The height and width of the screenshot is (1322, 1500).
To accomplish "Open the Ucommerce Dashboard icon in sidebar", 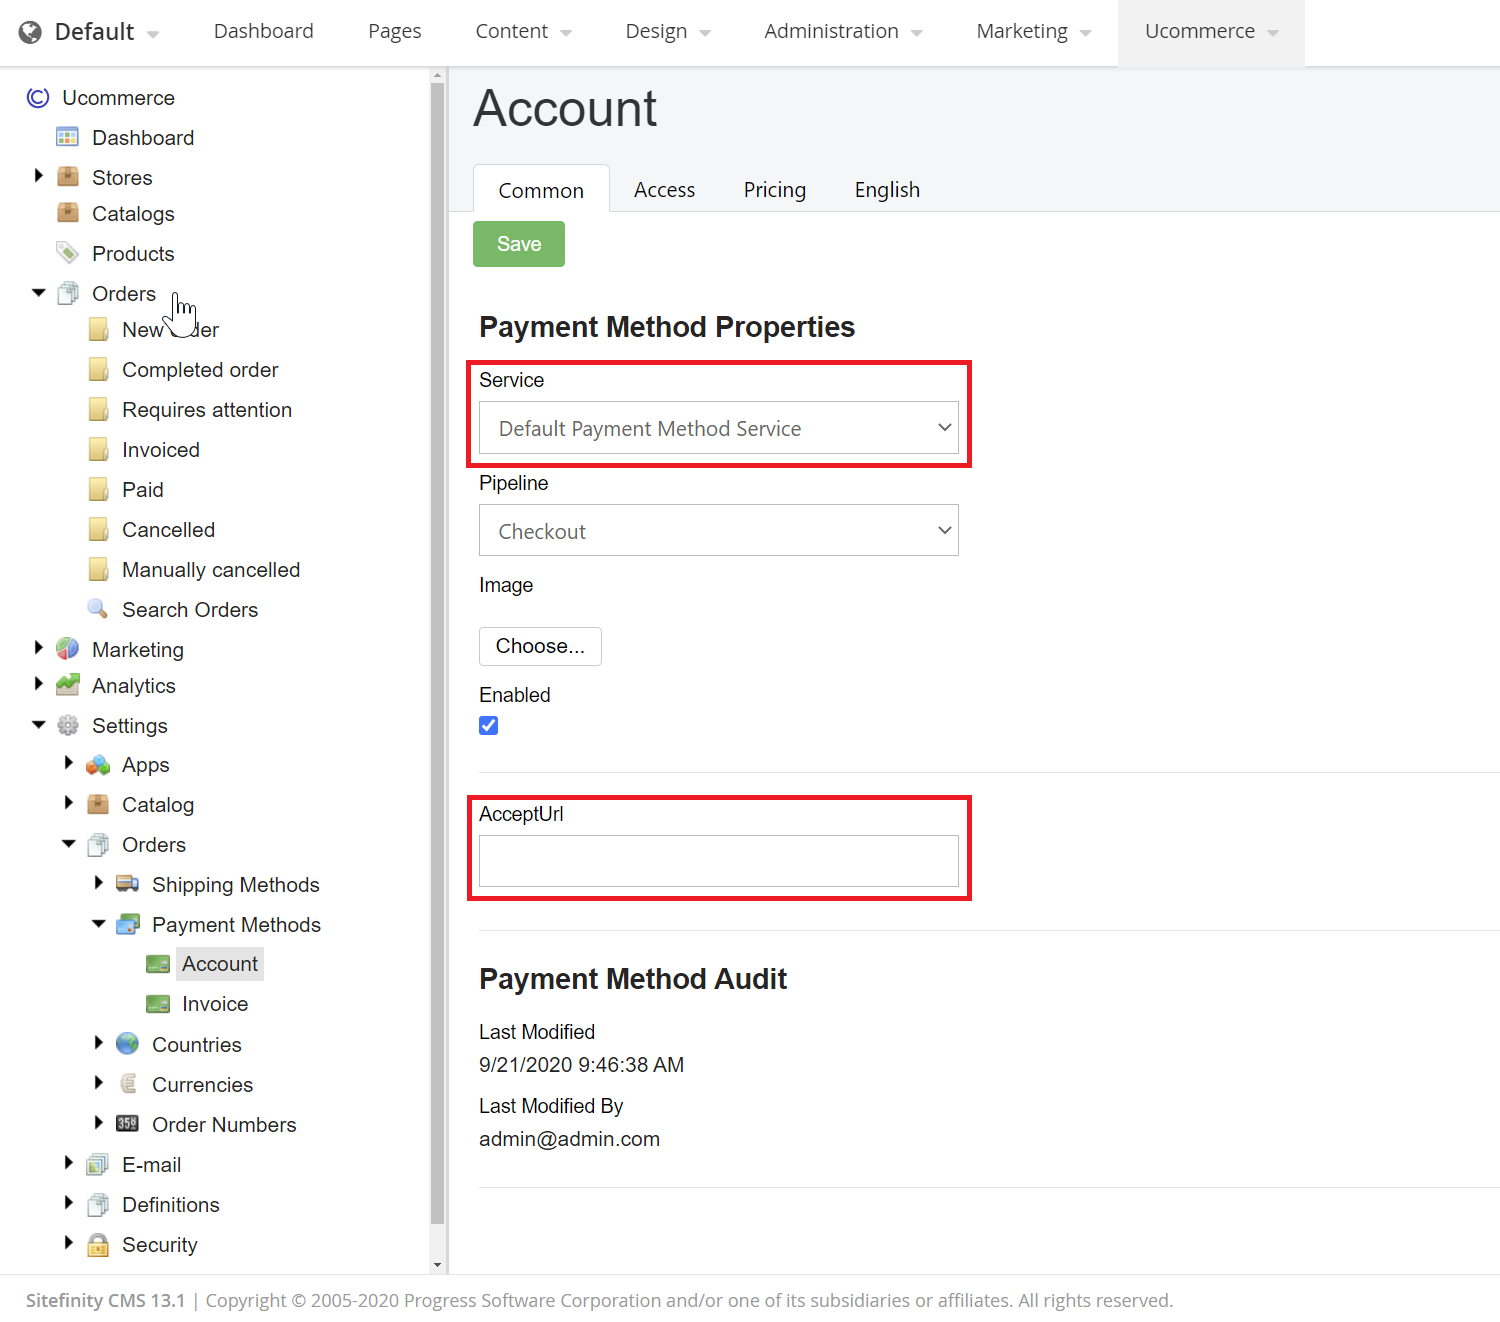I will tap(67, 137).
